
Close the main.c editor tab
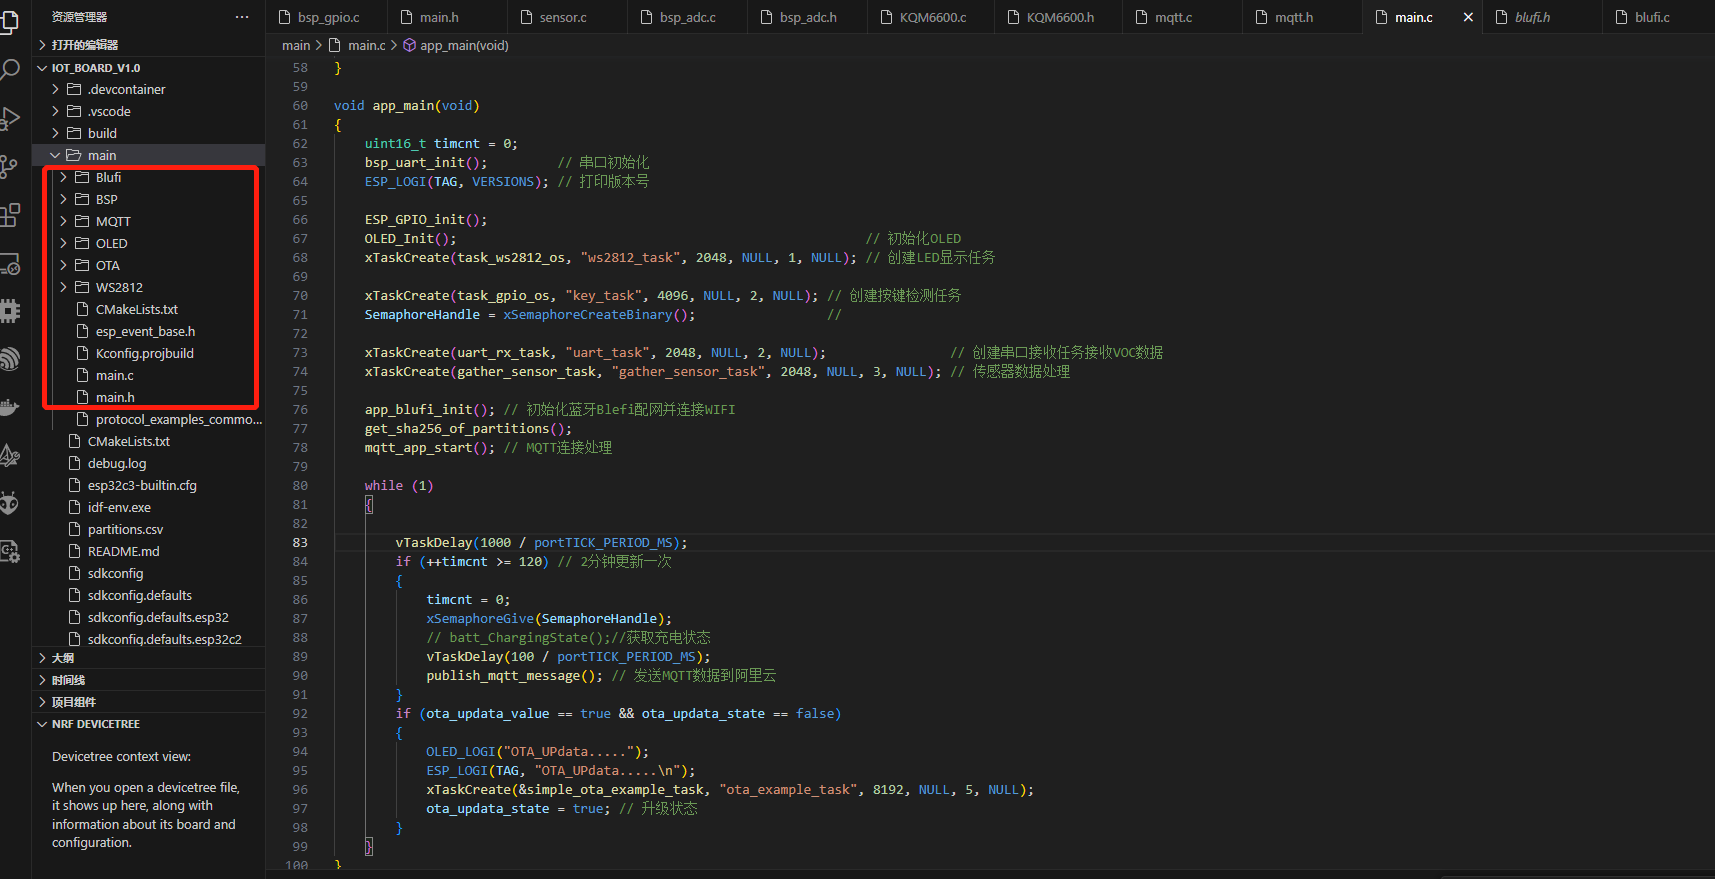coord(1468,17)
